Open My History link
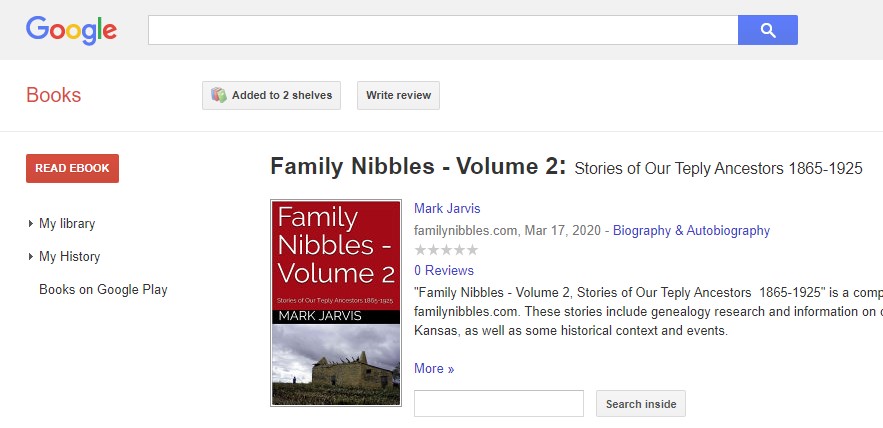 (x=69, y=257)
